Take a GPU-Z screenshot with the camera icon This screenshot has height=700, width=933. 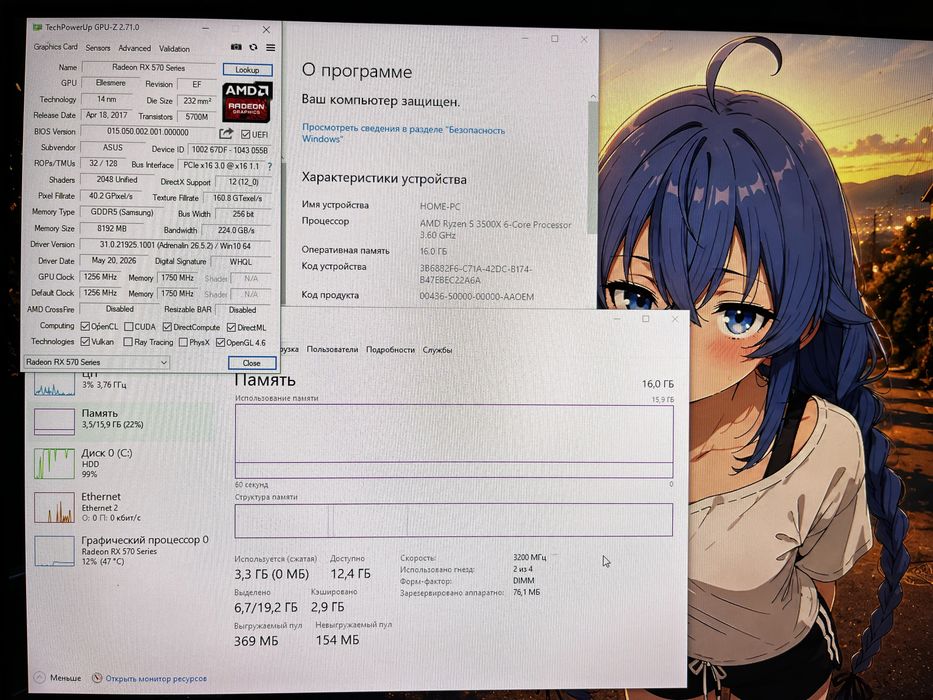236,47
